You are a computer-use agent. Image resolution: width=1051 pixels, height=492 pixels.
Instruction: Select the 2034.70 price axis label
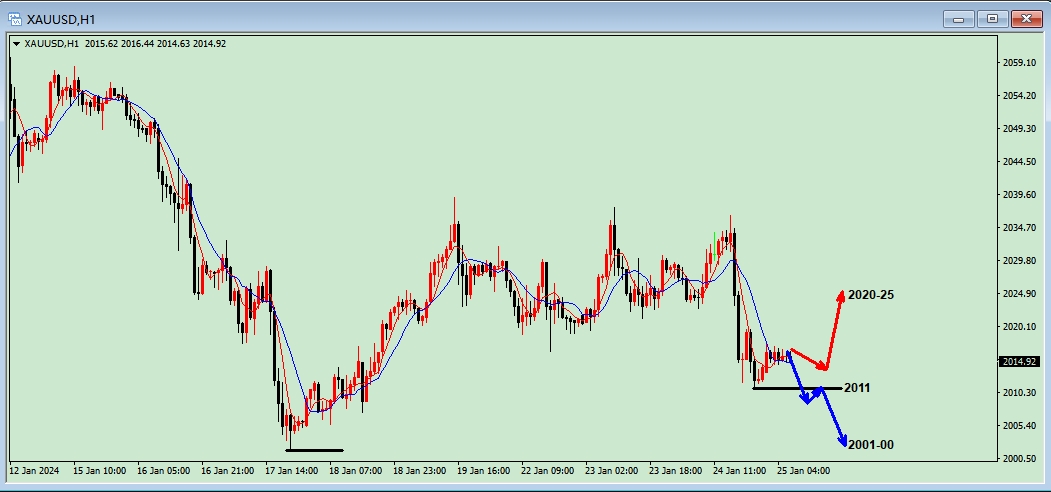coord(1020,228)
